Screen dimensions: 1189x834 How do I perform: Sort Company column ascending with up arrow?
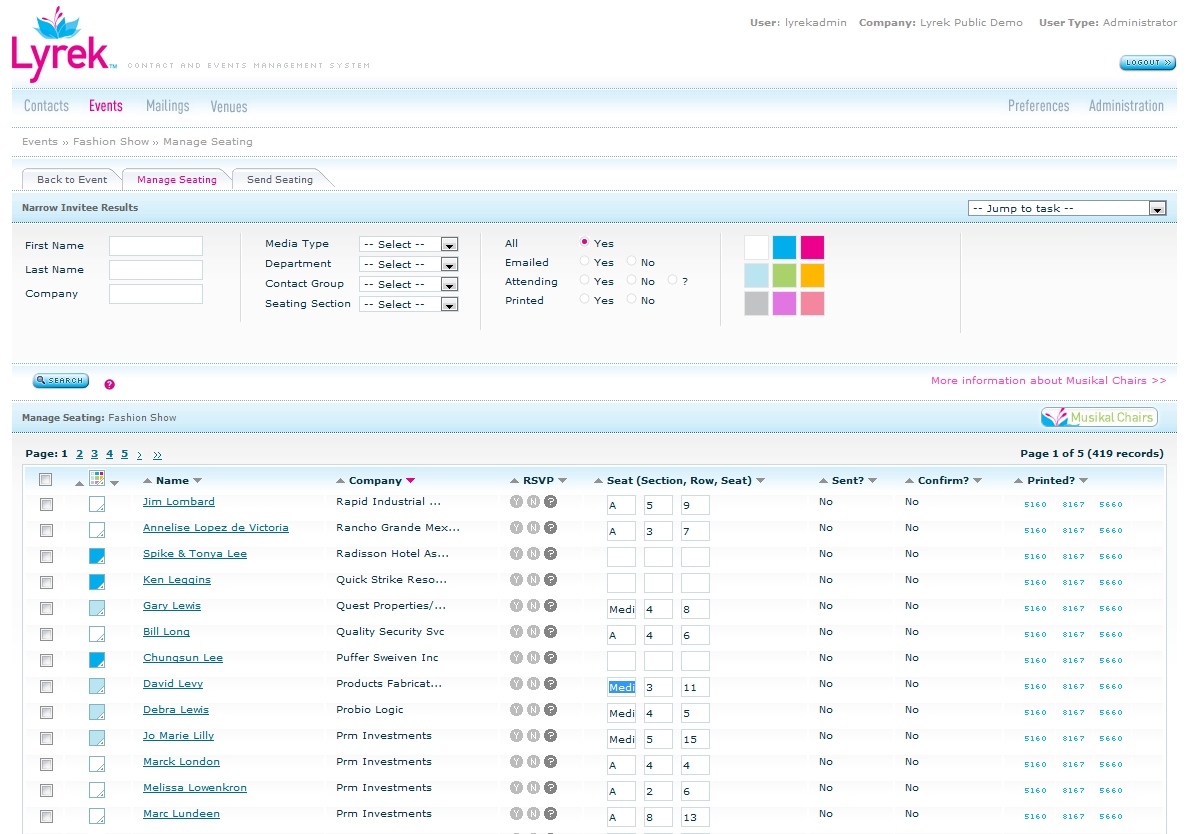click(340, 481)
